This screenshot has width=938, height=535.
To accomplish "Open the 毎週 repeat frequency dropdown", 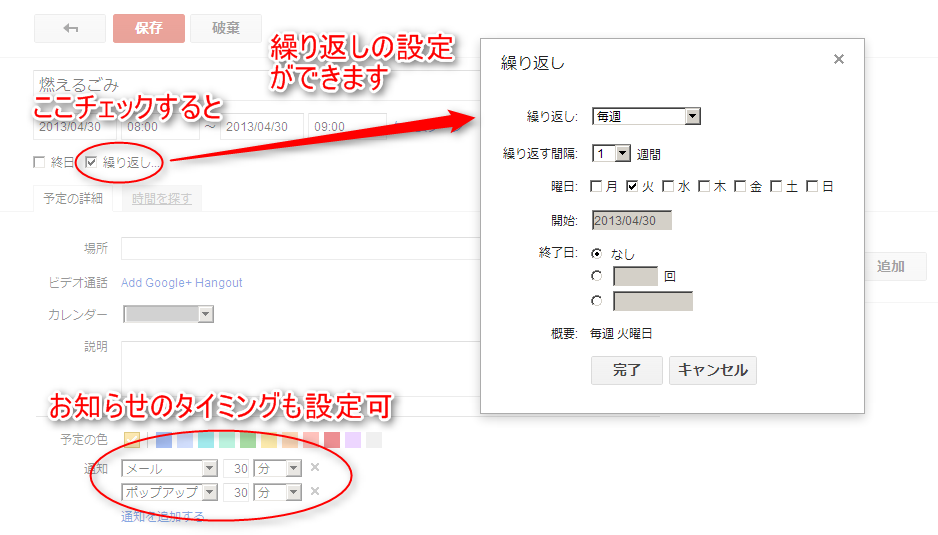I will [x=646, y=117].
